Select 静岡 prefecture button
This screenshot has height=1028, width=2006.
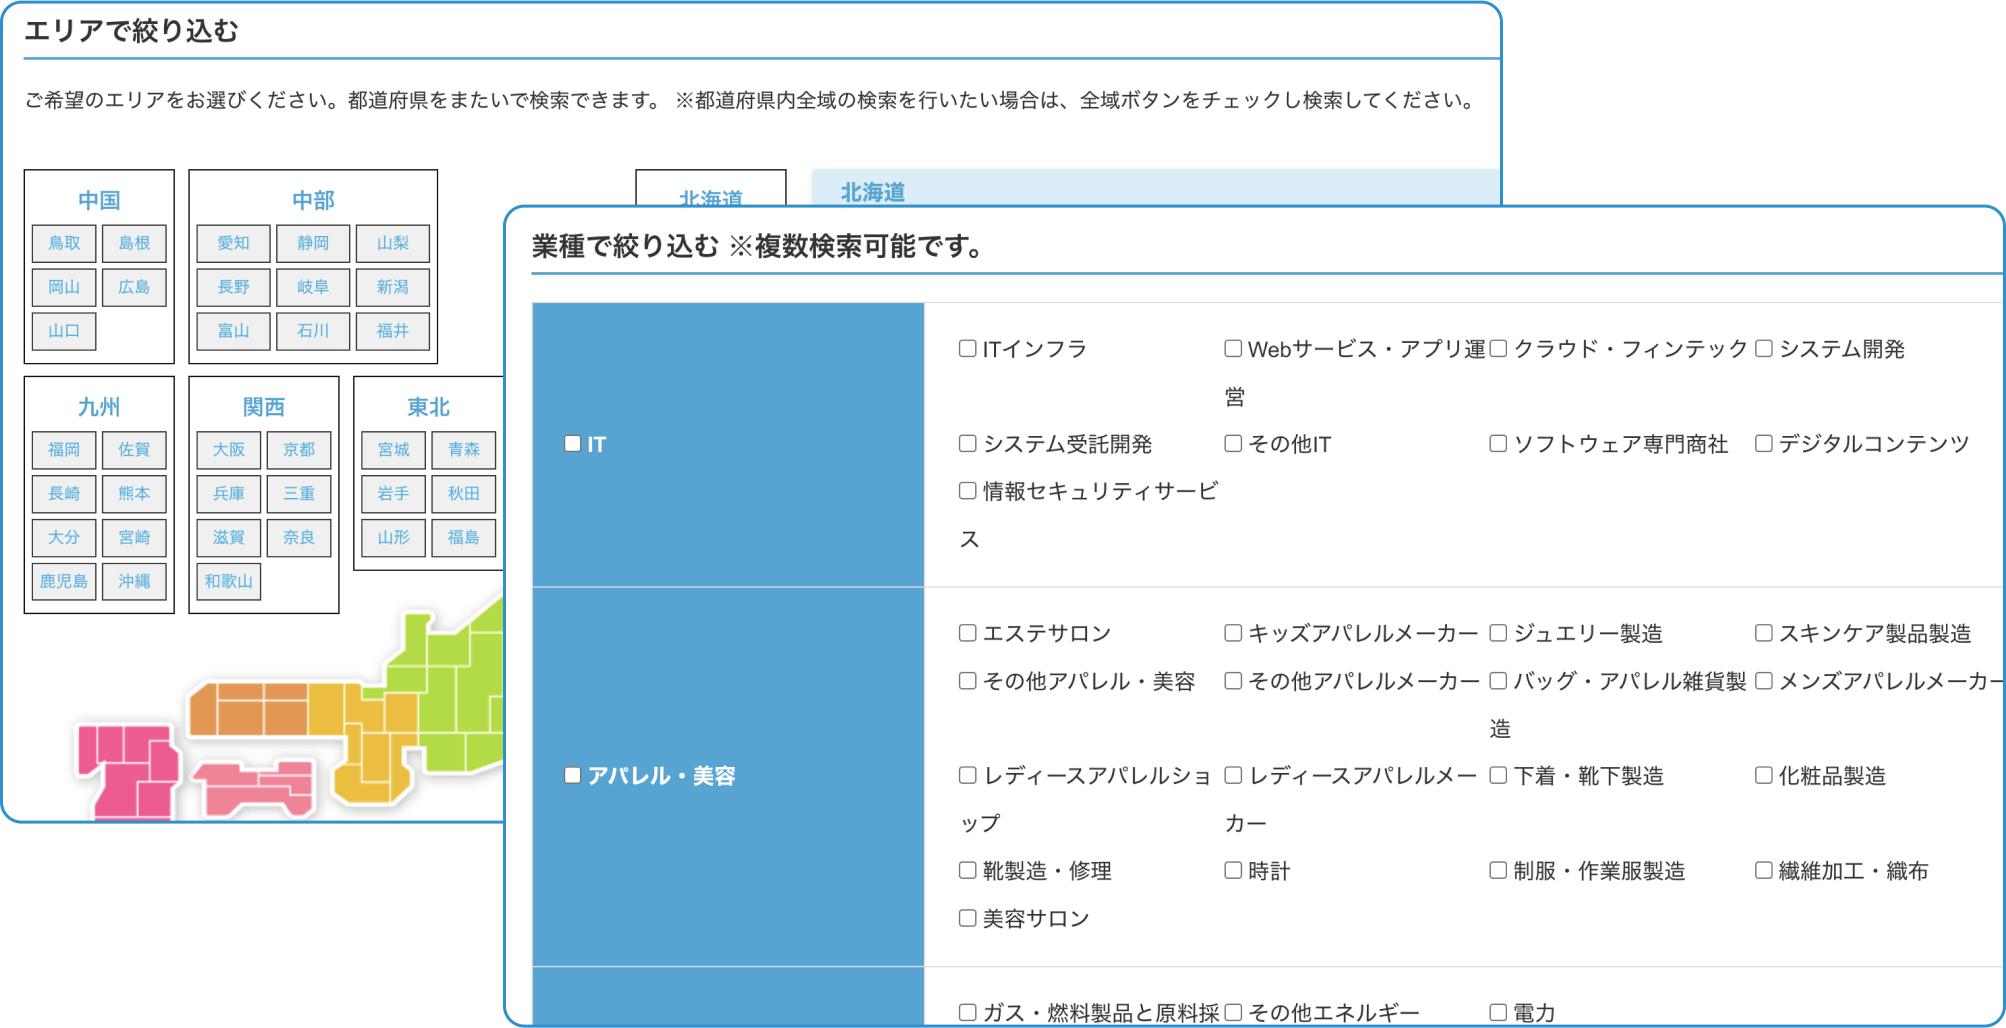[x=313, y=243]
